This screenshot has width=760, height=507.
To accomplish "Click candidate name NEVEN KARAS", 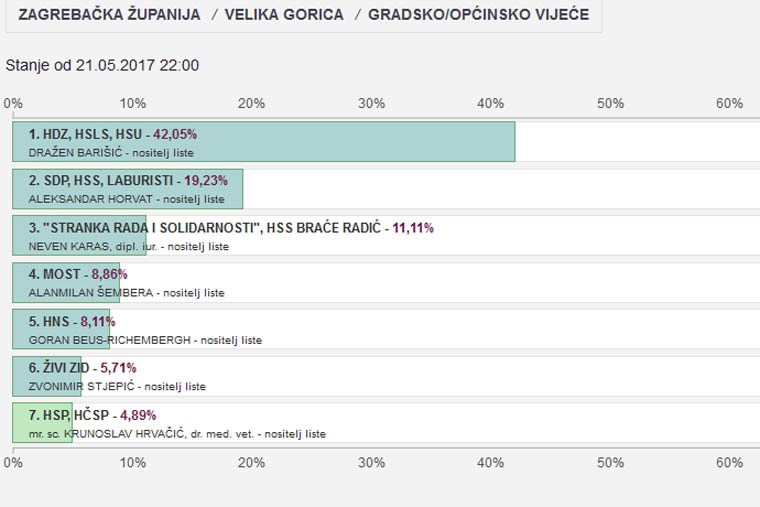I will pos(69,246).
